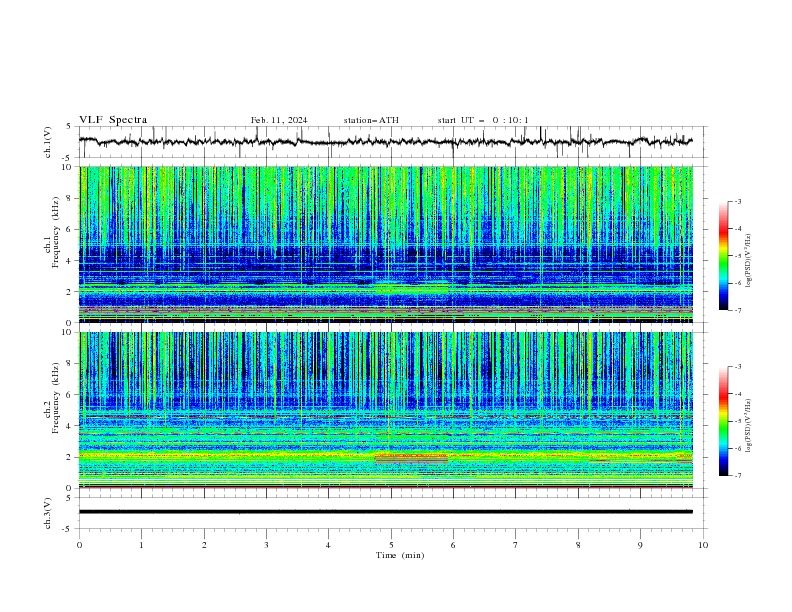Click the "VLF Spectra" plot title
This screenshot has width=792, height=612.
click(113, 120)
